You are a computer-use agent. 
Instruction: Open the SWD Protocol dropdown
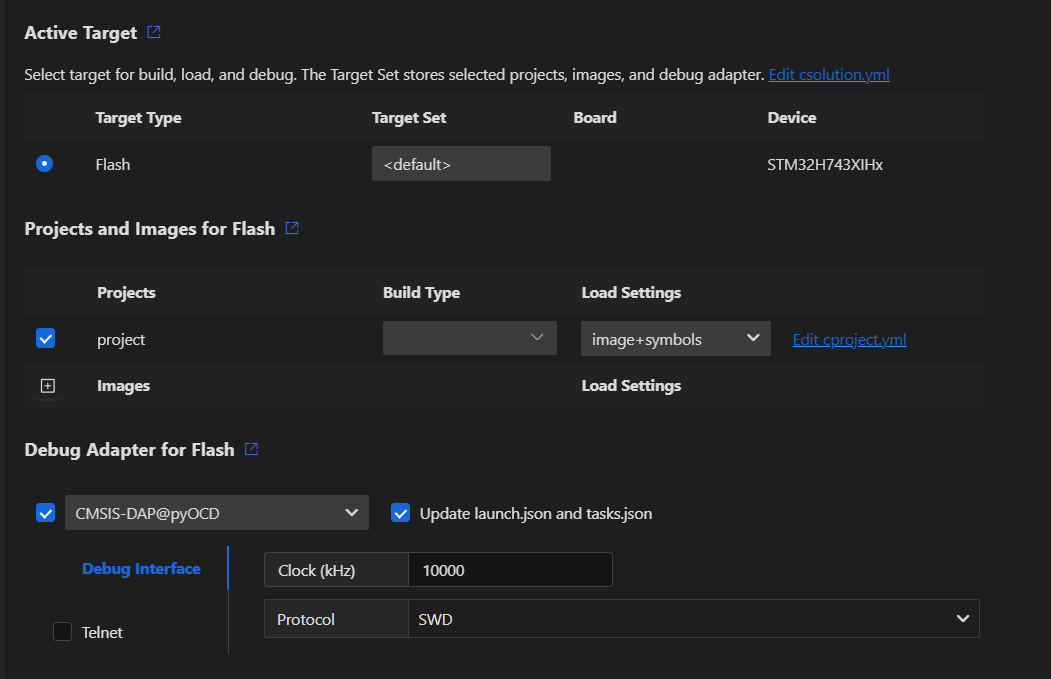pyautogui.click(x=693, y=619)
